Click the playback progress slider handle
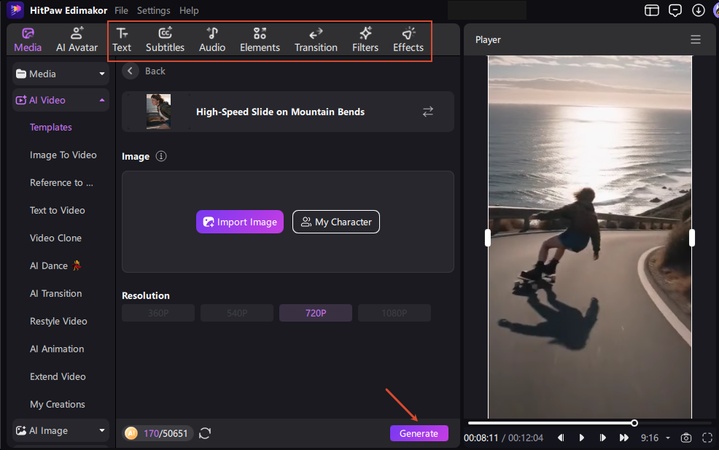 coord(634,423)
